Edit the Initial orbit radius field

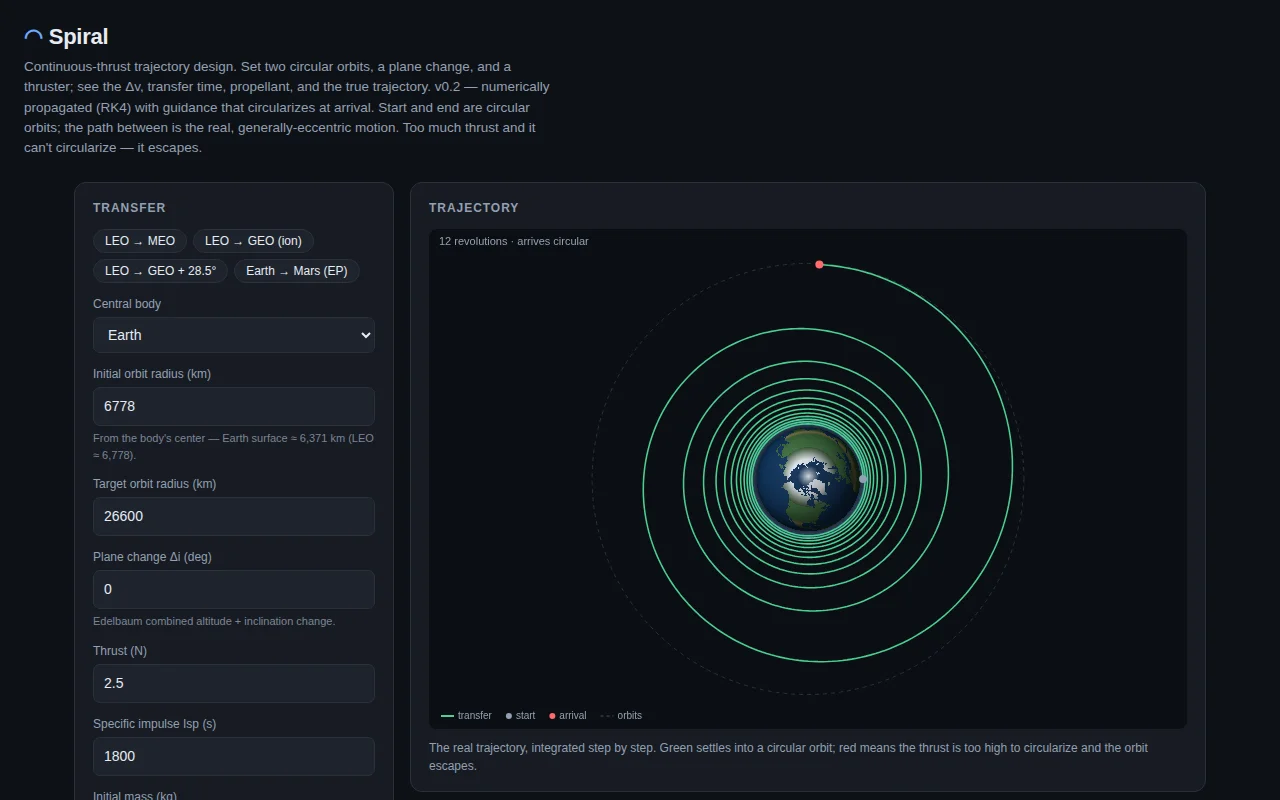[234, 407]
